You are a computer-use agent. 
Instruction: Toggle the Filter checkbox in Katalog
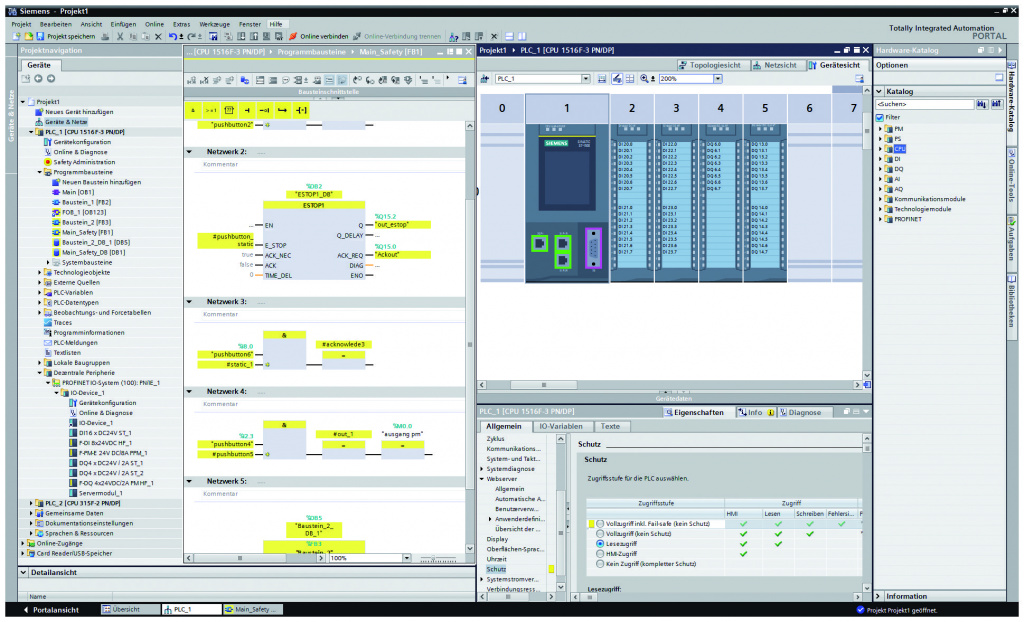pos(880,118)
